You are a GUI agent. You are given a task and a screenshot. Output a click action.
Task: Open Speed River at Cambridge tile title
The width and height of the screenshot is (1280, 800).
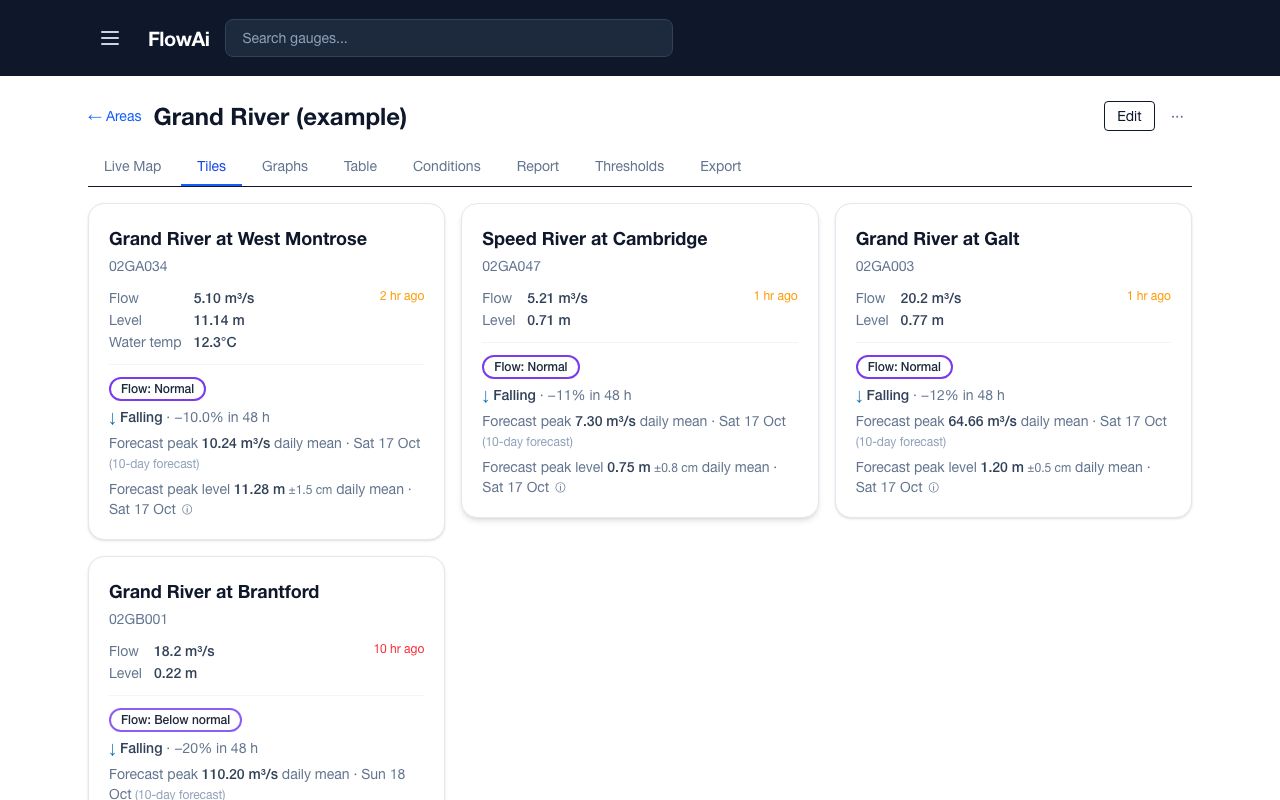click(x=595, y=239)
